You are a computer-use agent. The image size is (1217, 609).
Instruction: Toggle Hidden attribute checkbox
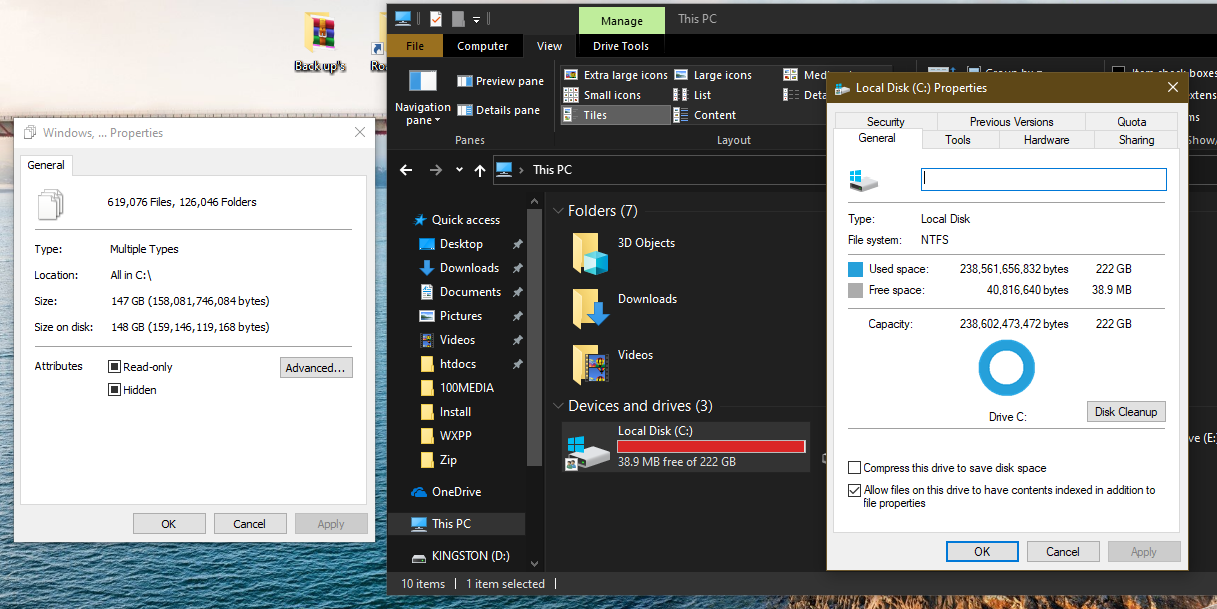coord(115,390)
